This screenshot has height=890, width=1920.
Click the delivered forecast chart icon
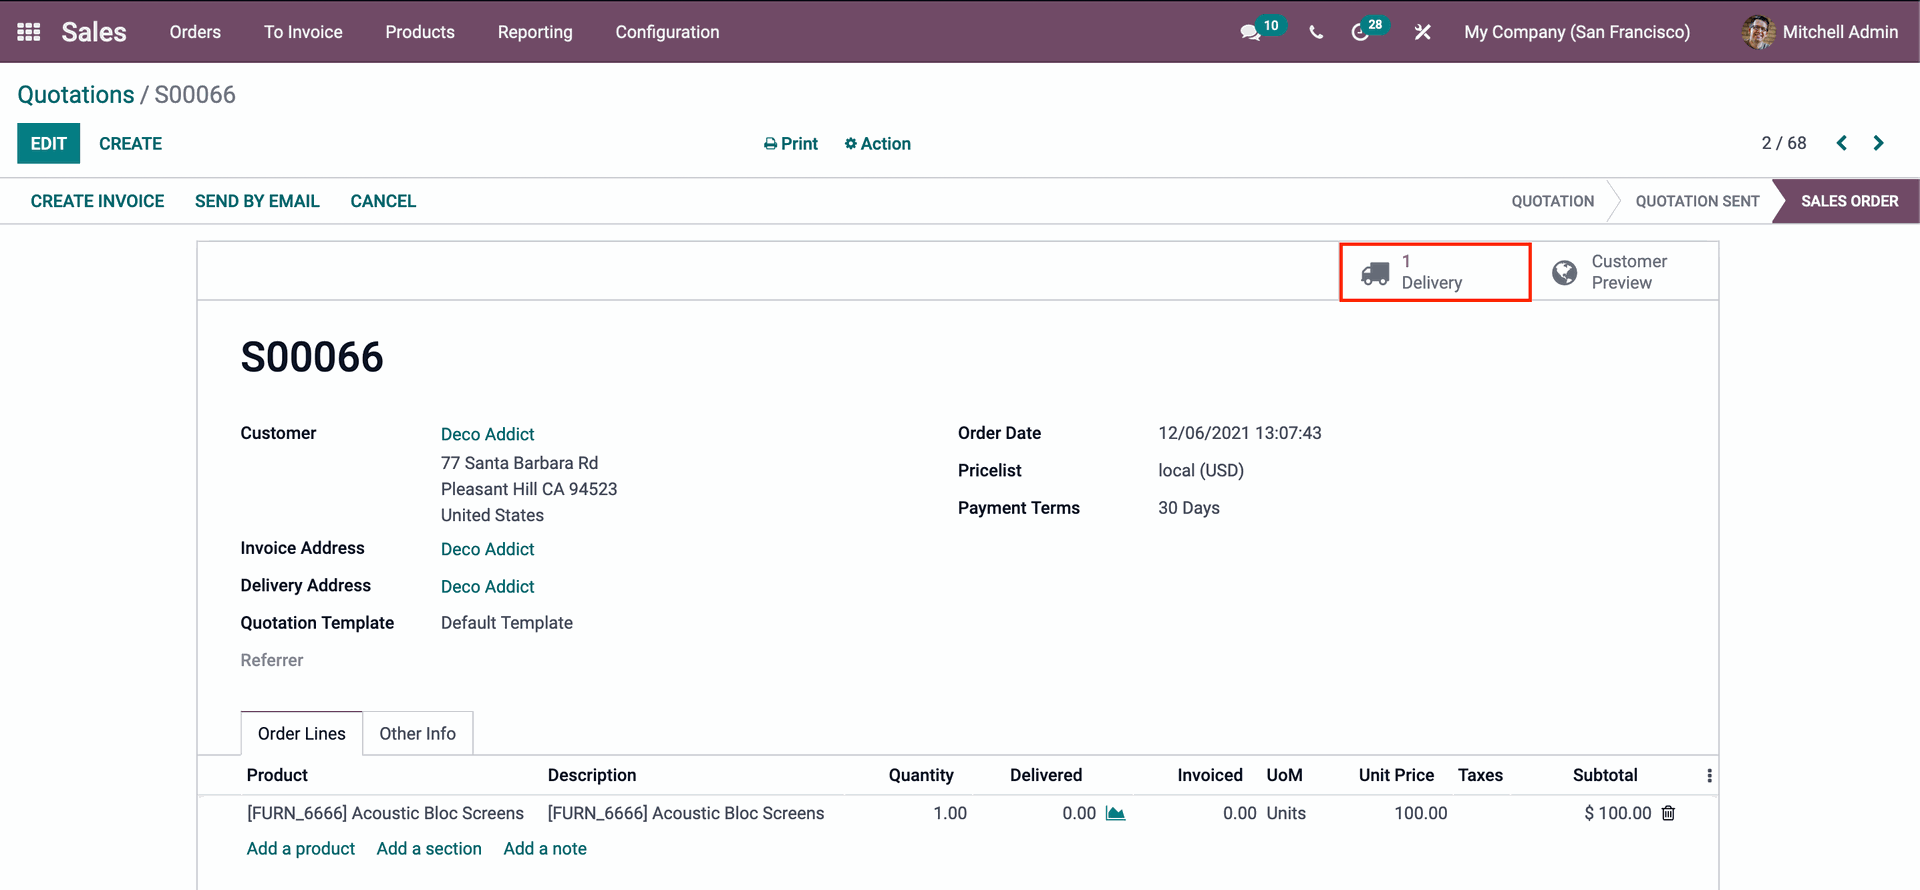tap(1115, 814)
